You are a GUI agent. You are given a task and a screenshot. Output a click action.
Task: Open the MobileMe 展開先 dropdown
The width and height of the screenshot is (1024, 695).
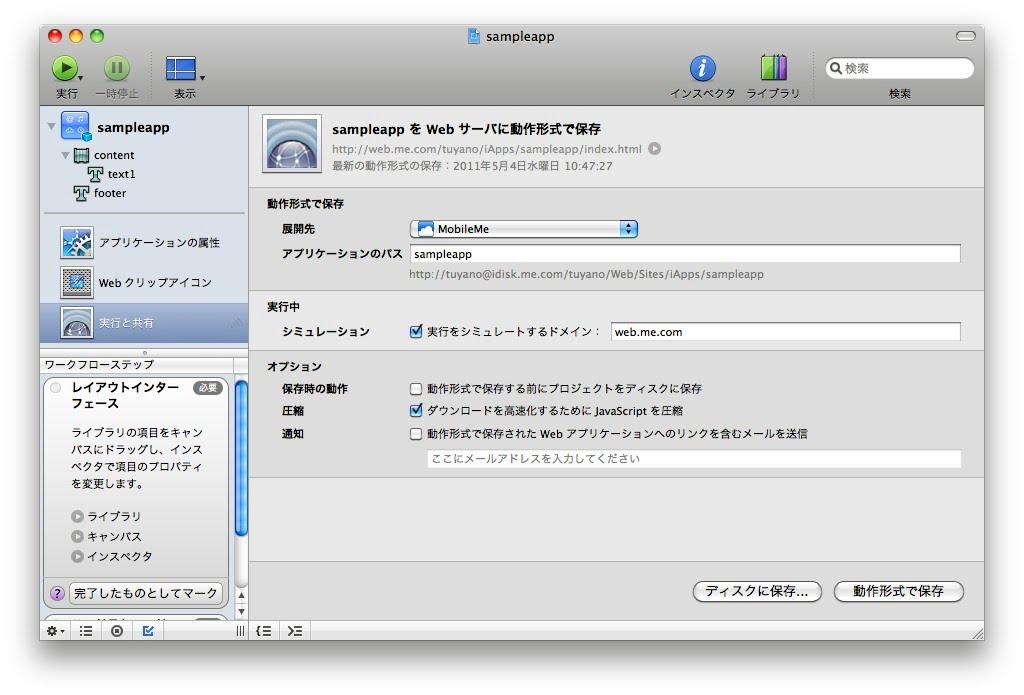coord(524,229)
